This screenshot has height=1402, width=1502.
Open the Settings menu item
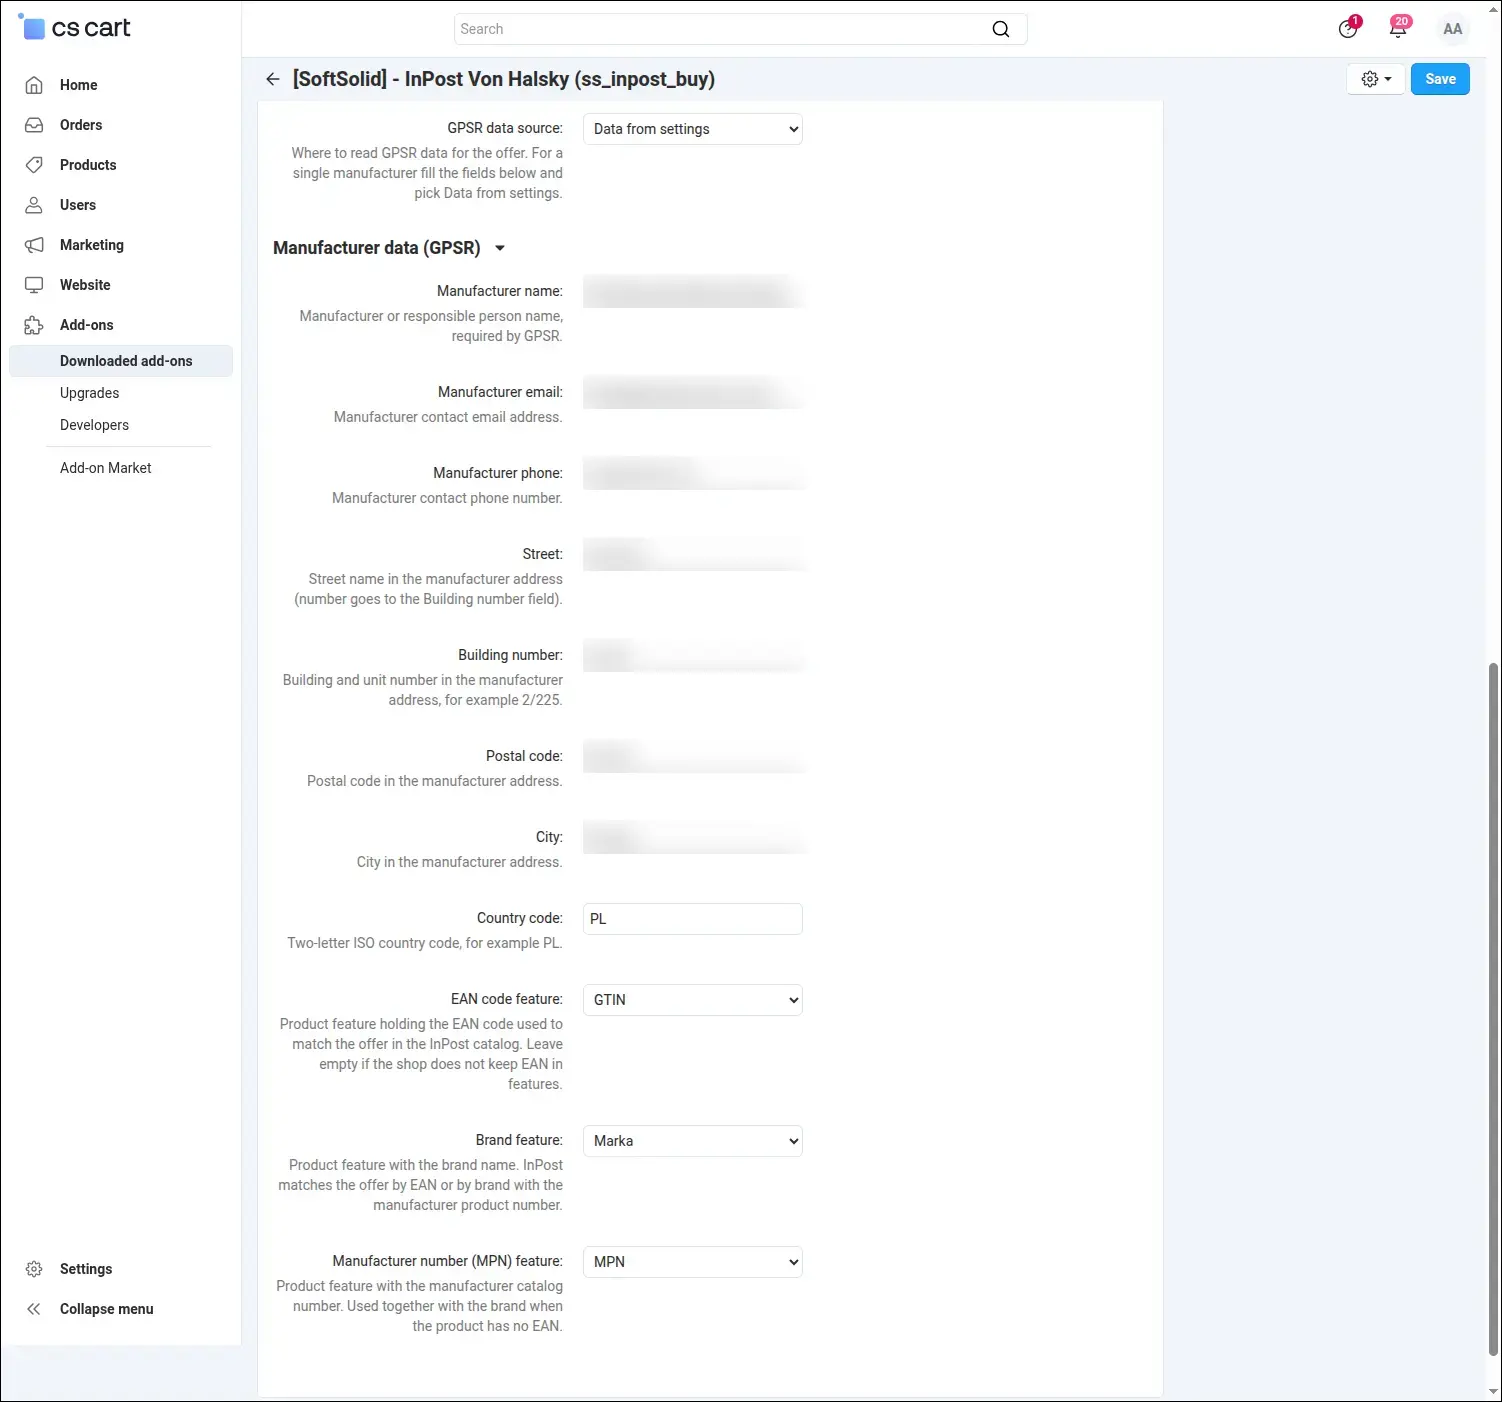coord(86,1269)
